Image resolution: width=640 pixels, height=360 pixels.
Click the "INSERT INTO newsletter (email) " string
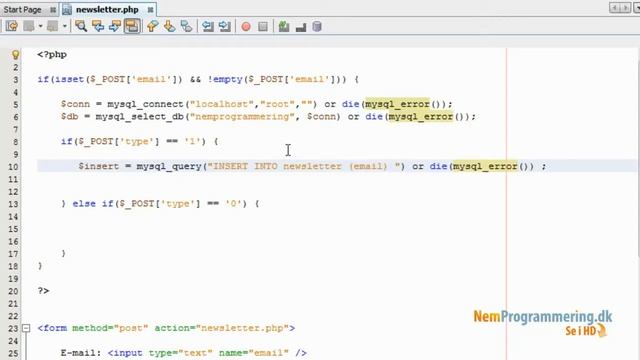click(304, 167)
